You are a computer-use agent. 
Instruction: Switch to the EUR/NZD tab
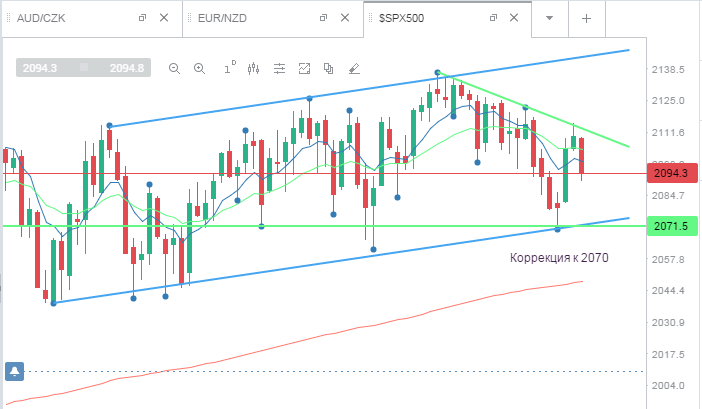pyautogui.click(x=223, y=18)
